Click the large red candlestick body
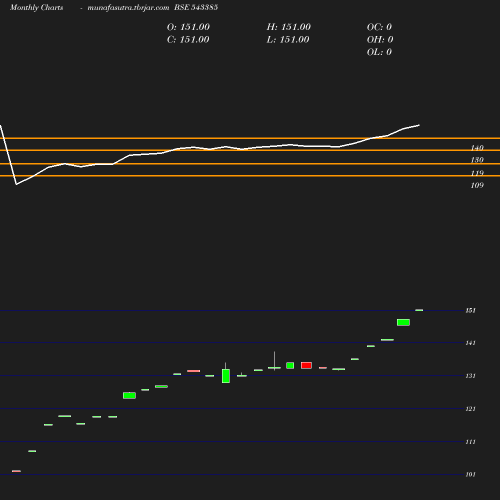500x500 pixels. (306, 365)
